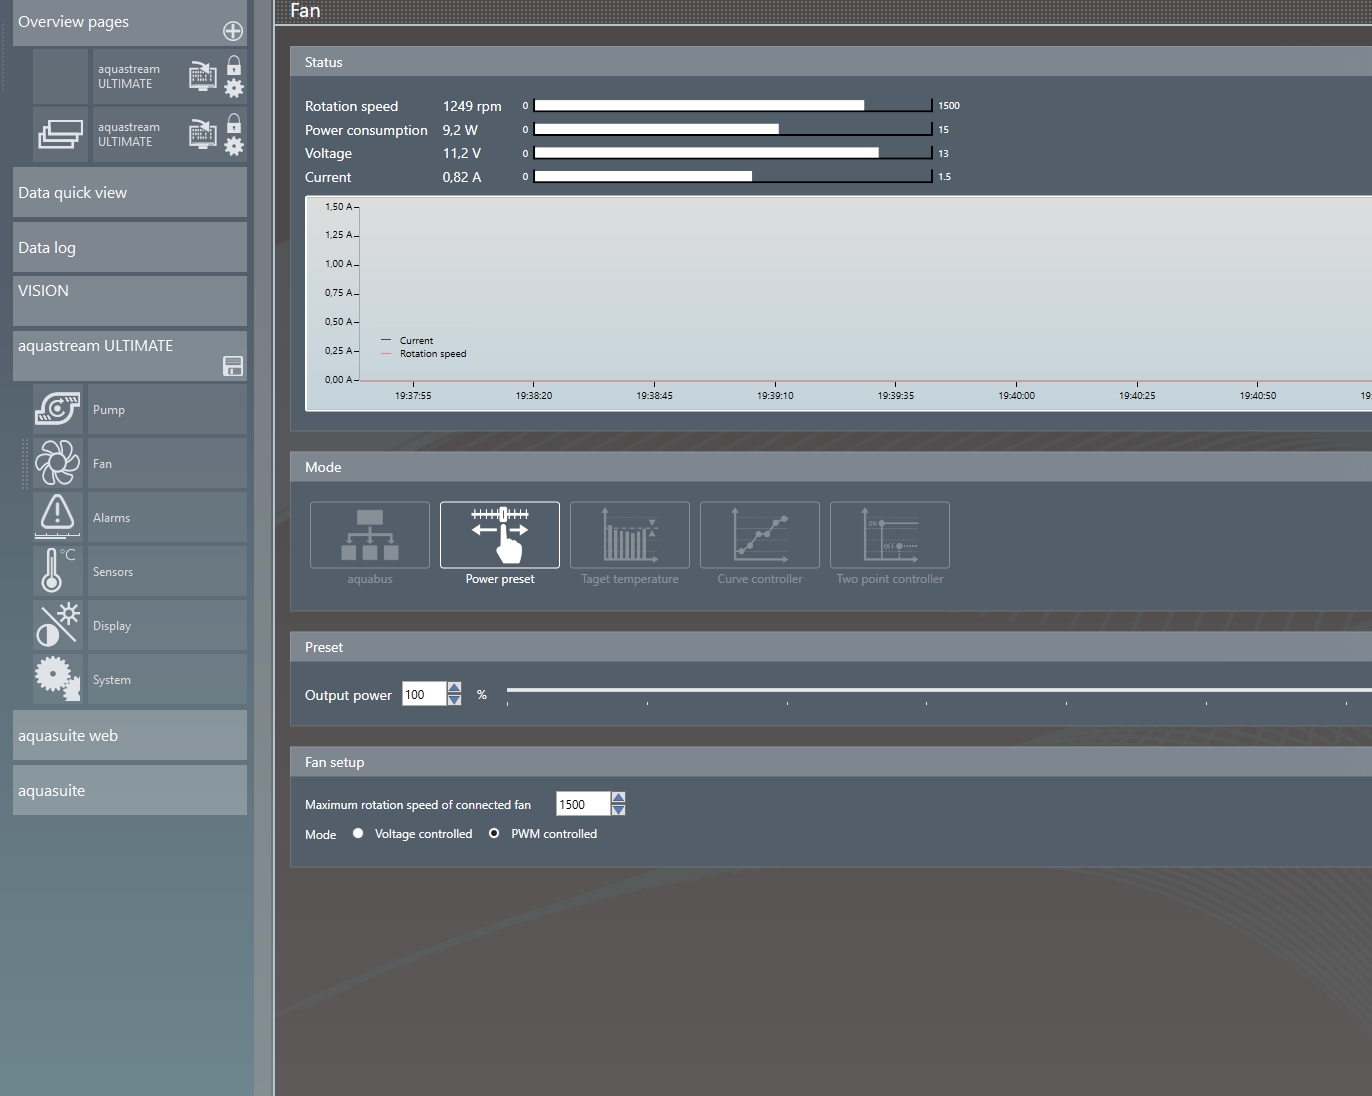Click the Power consumption progress bar
Viewport: 1372px width, 1096px height.
pos(733,129)
